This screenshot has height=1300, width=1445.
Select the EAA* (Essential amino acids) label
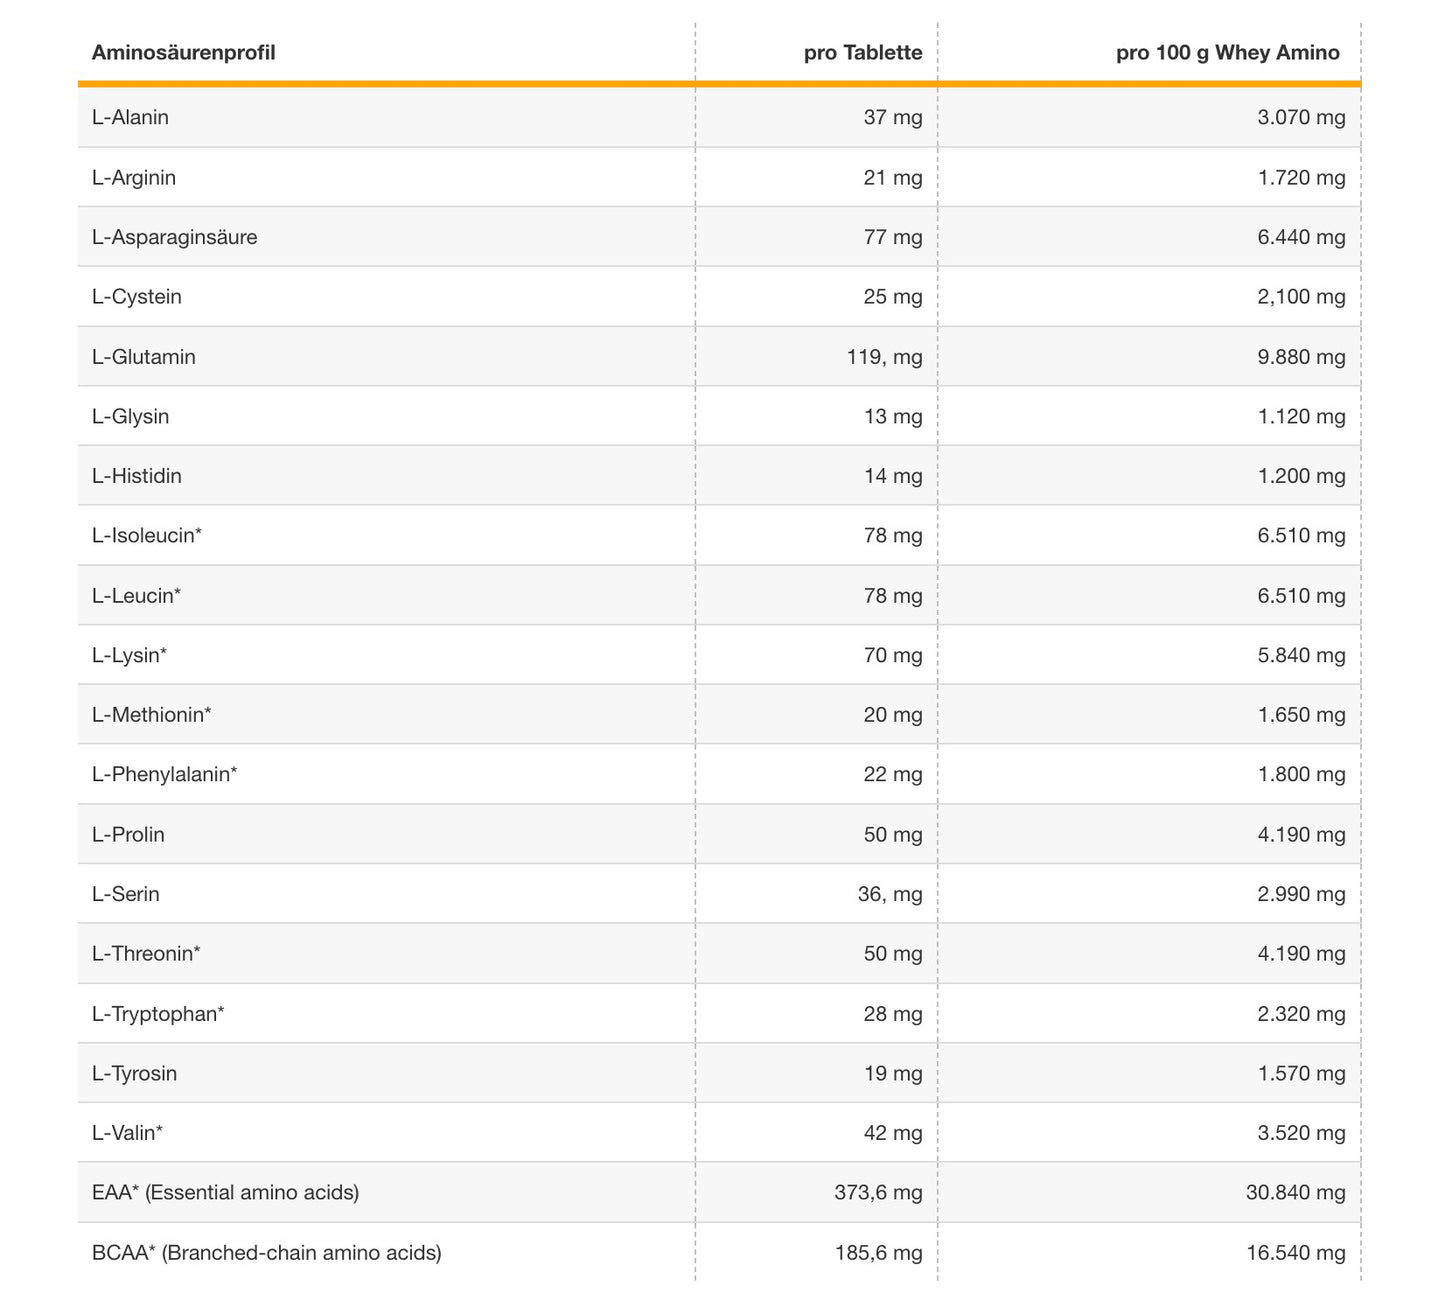point(225,1192)
